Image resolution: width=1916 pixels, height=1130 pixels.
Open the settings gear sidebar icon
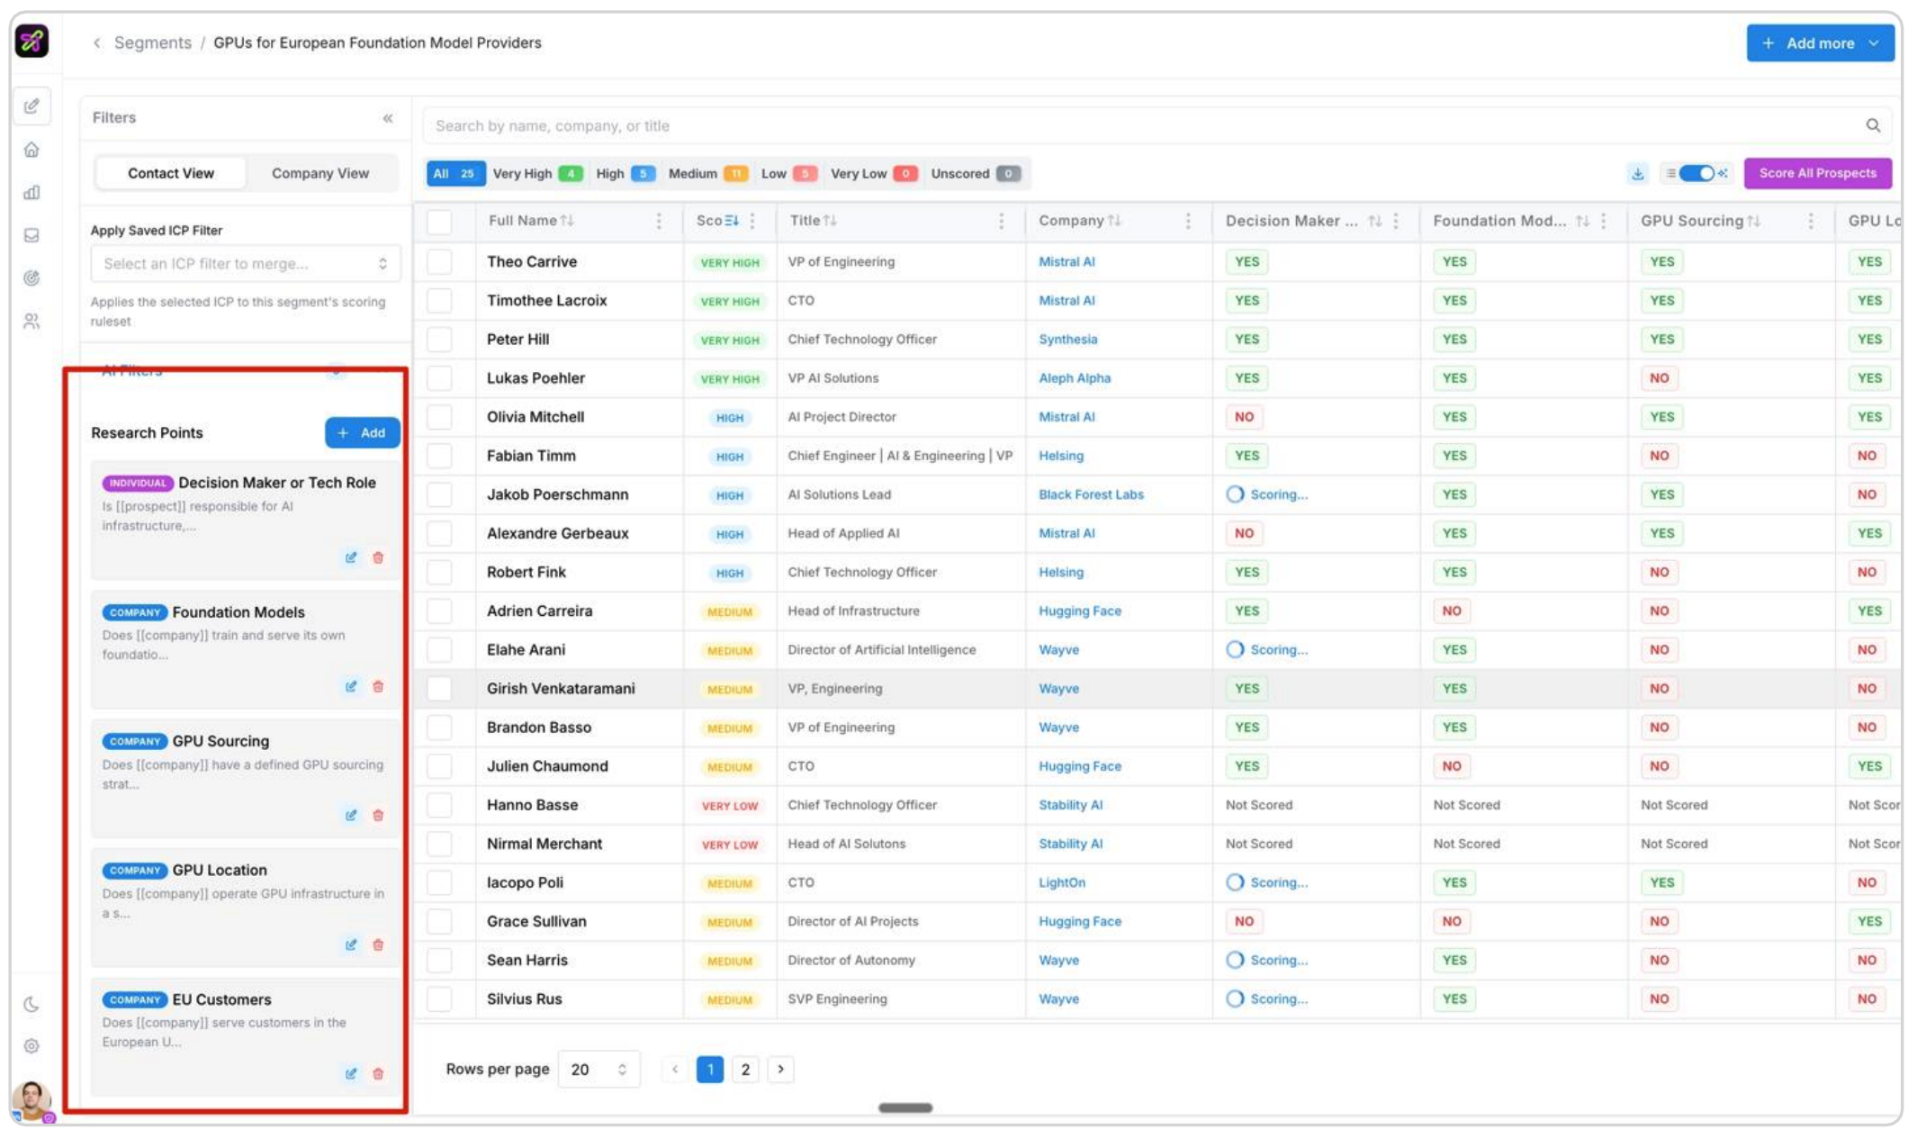click(x=32, y=1046)
